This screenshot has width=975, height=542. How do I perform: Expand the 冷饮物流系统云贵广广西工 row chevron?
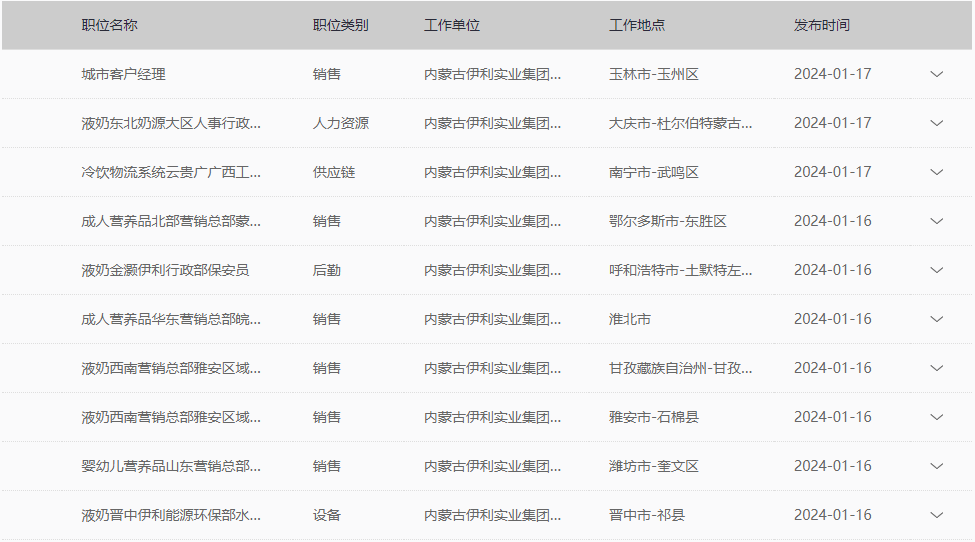click(x=936, y=172)
